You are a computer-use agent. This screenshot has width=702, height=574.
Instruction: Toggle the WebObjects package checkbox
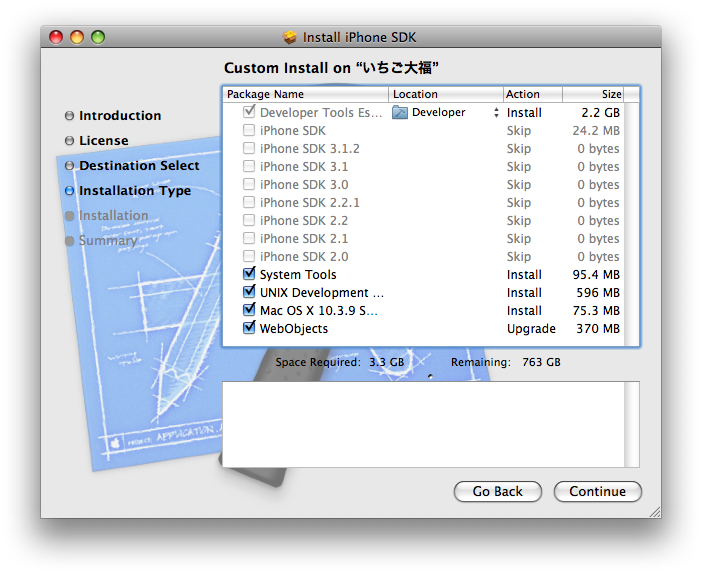click(249, 329)
